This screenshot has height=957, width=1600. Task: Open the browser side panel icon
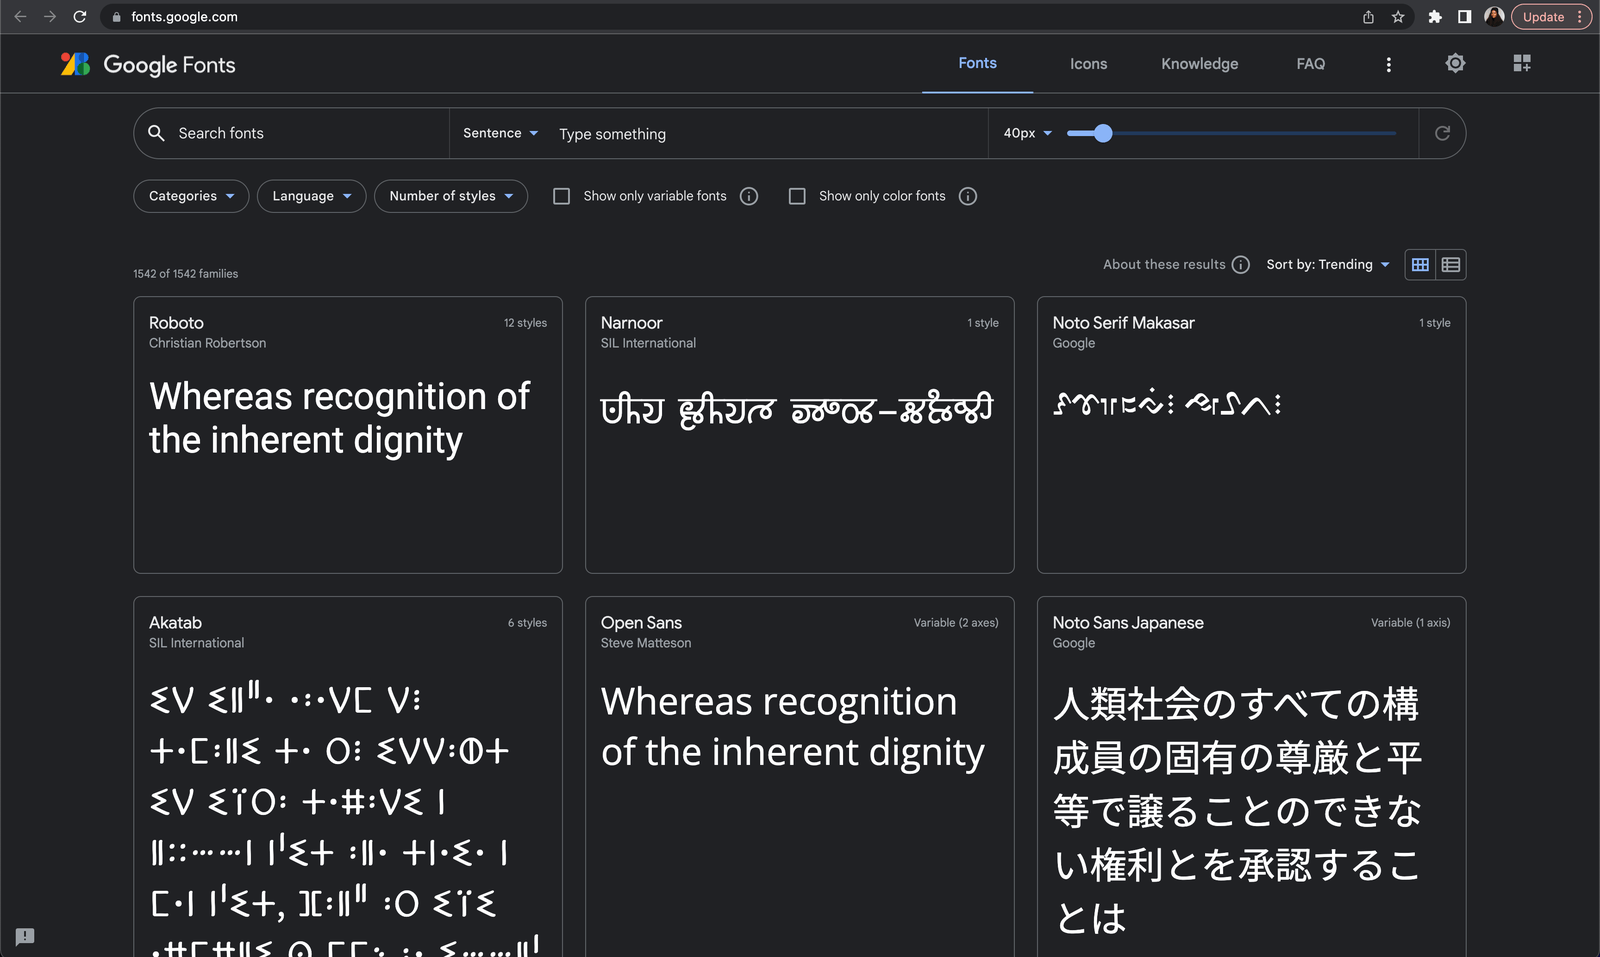pos(1464,17)
